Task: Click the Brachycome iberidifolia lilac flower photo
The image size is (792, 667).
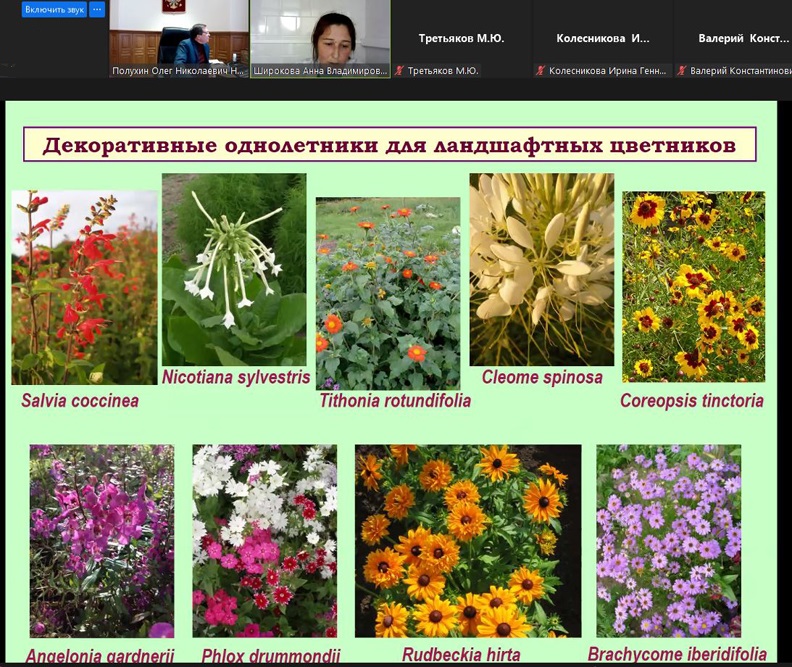Action: point(668,541)
